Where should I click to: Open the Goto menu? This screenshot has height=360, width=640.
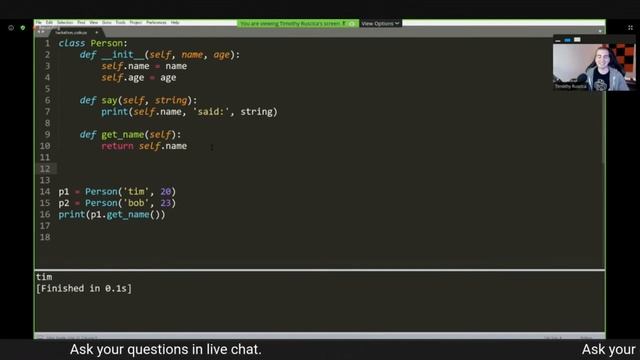[107, 22]
